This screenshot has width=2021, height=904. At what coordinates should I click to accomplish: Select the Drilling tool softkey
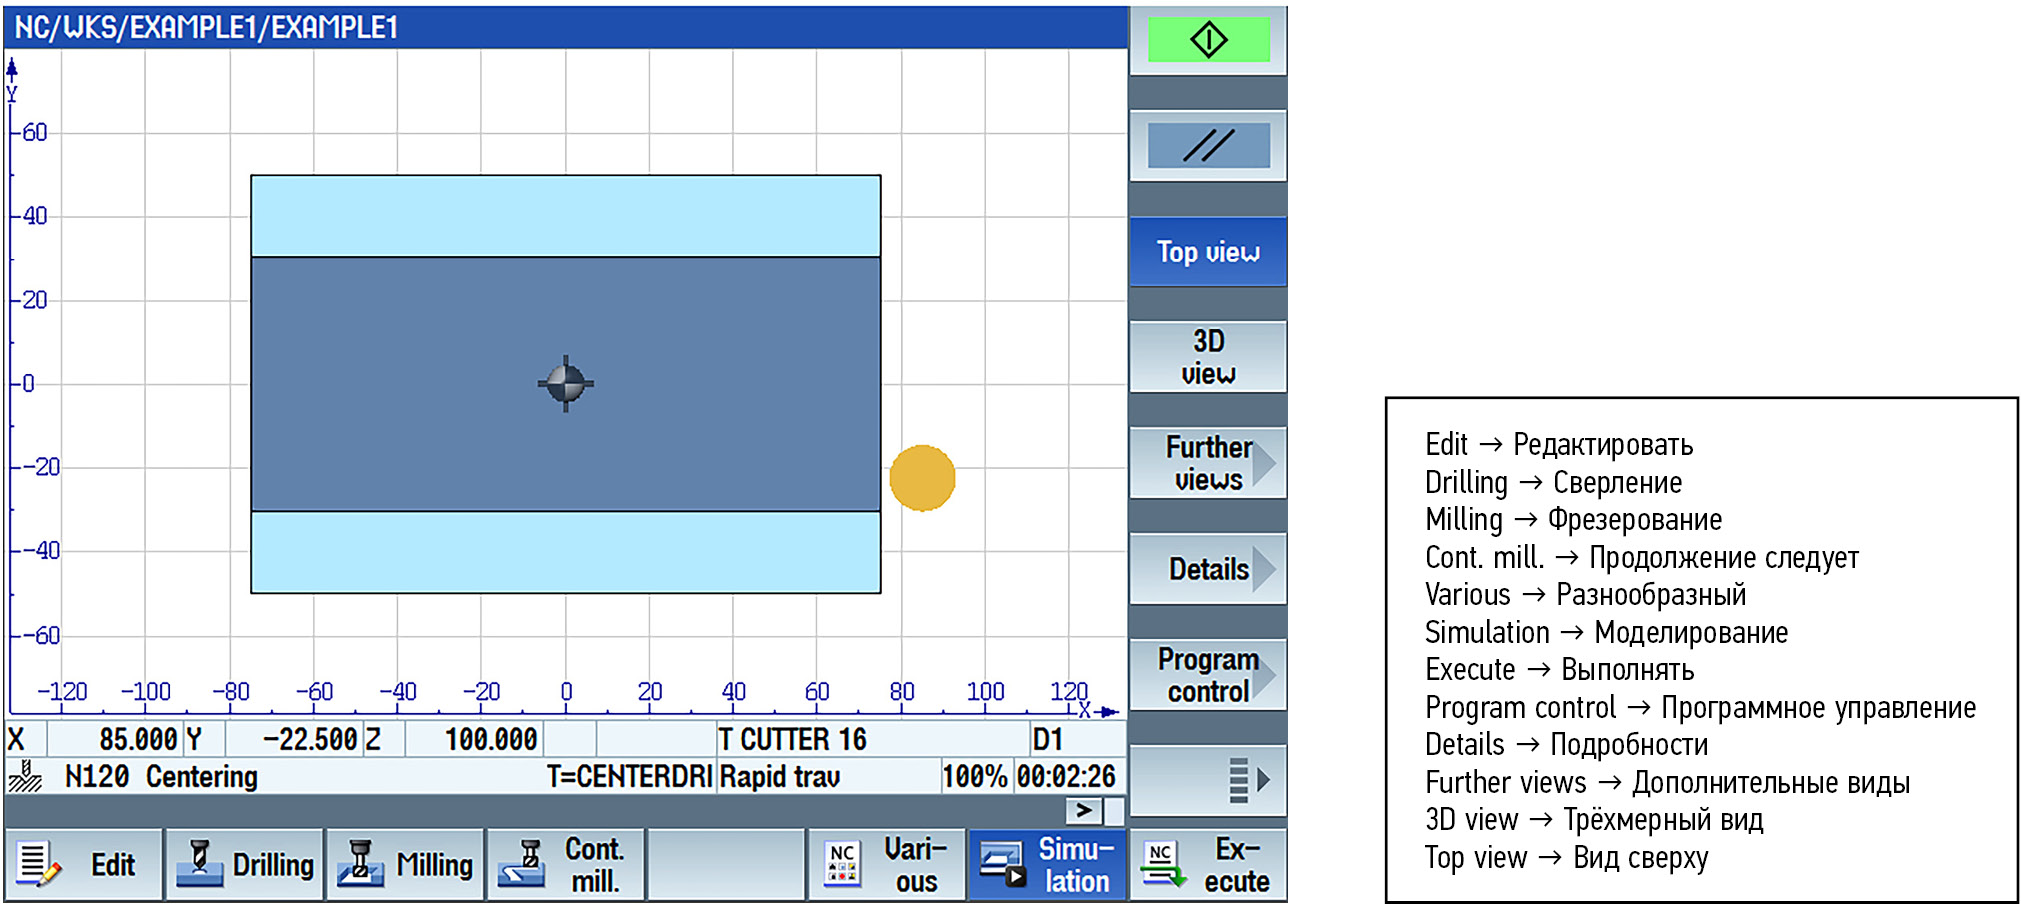(x=245, y=864)
